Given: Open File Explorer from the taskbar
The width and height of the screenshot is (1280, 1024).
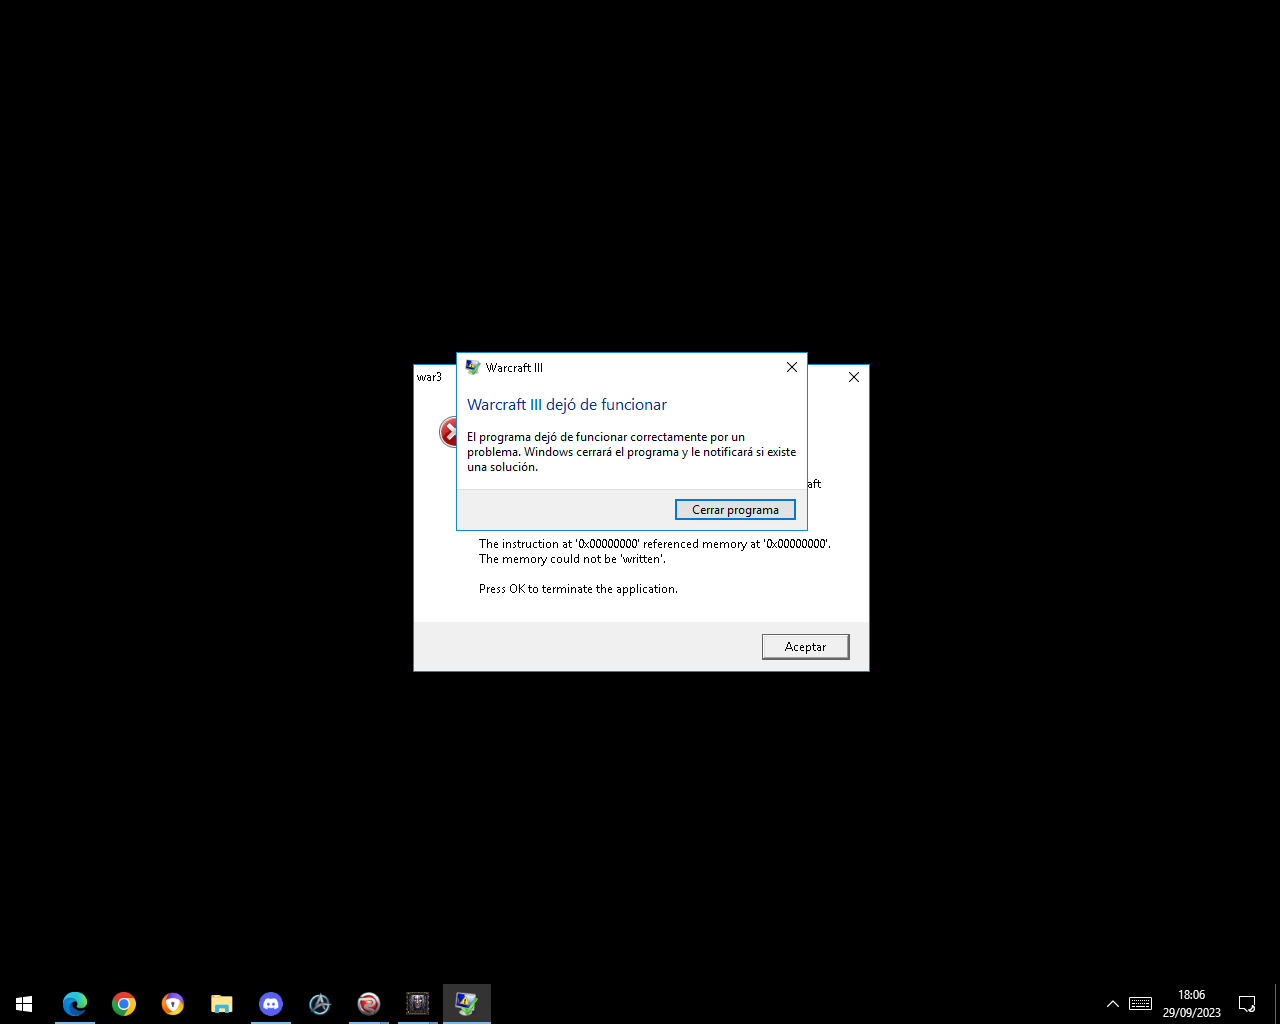Looking at the screenshot, I should pyautogui.click(x=222, y=1003).
